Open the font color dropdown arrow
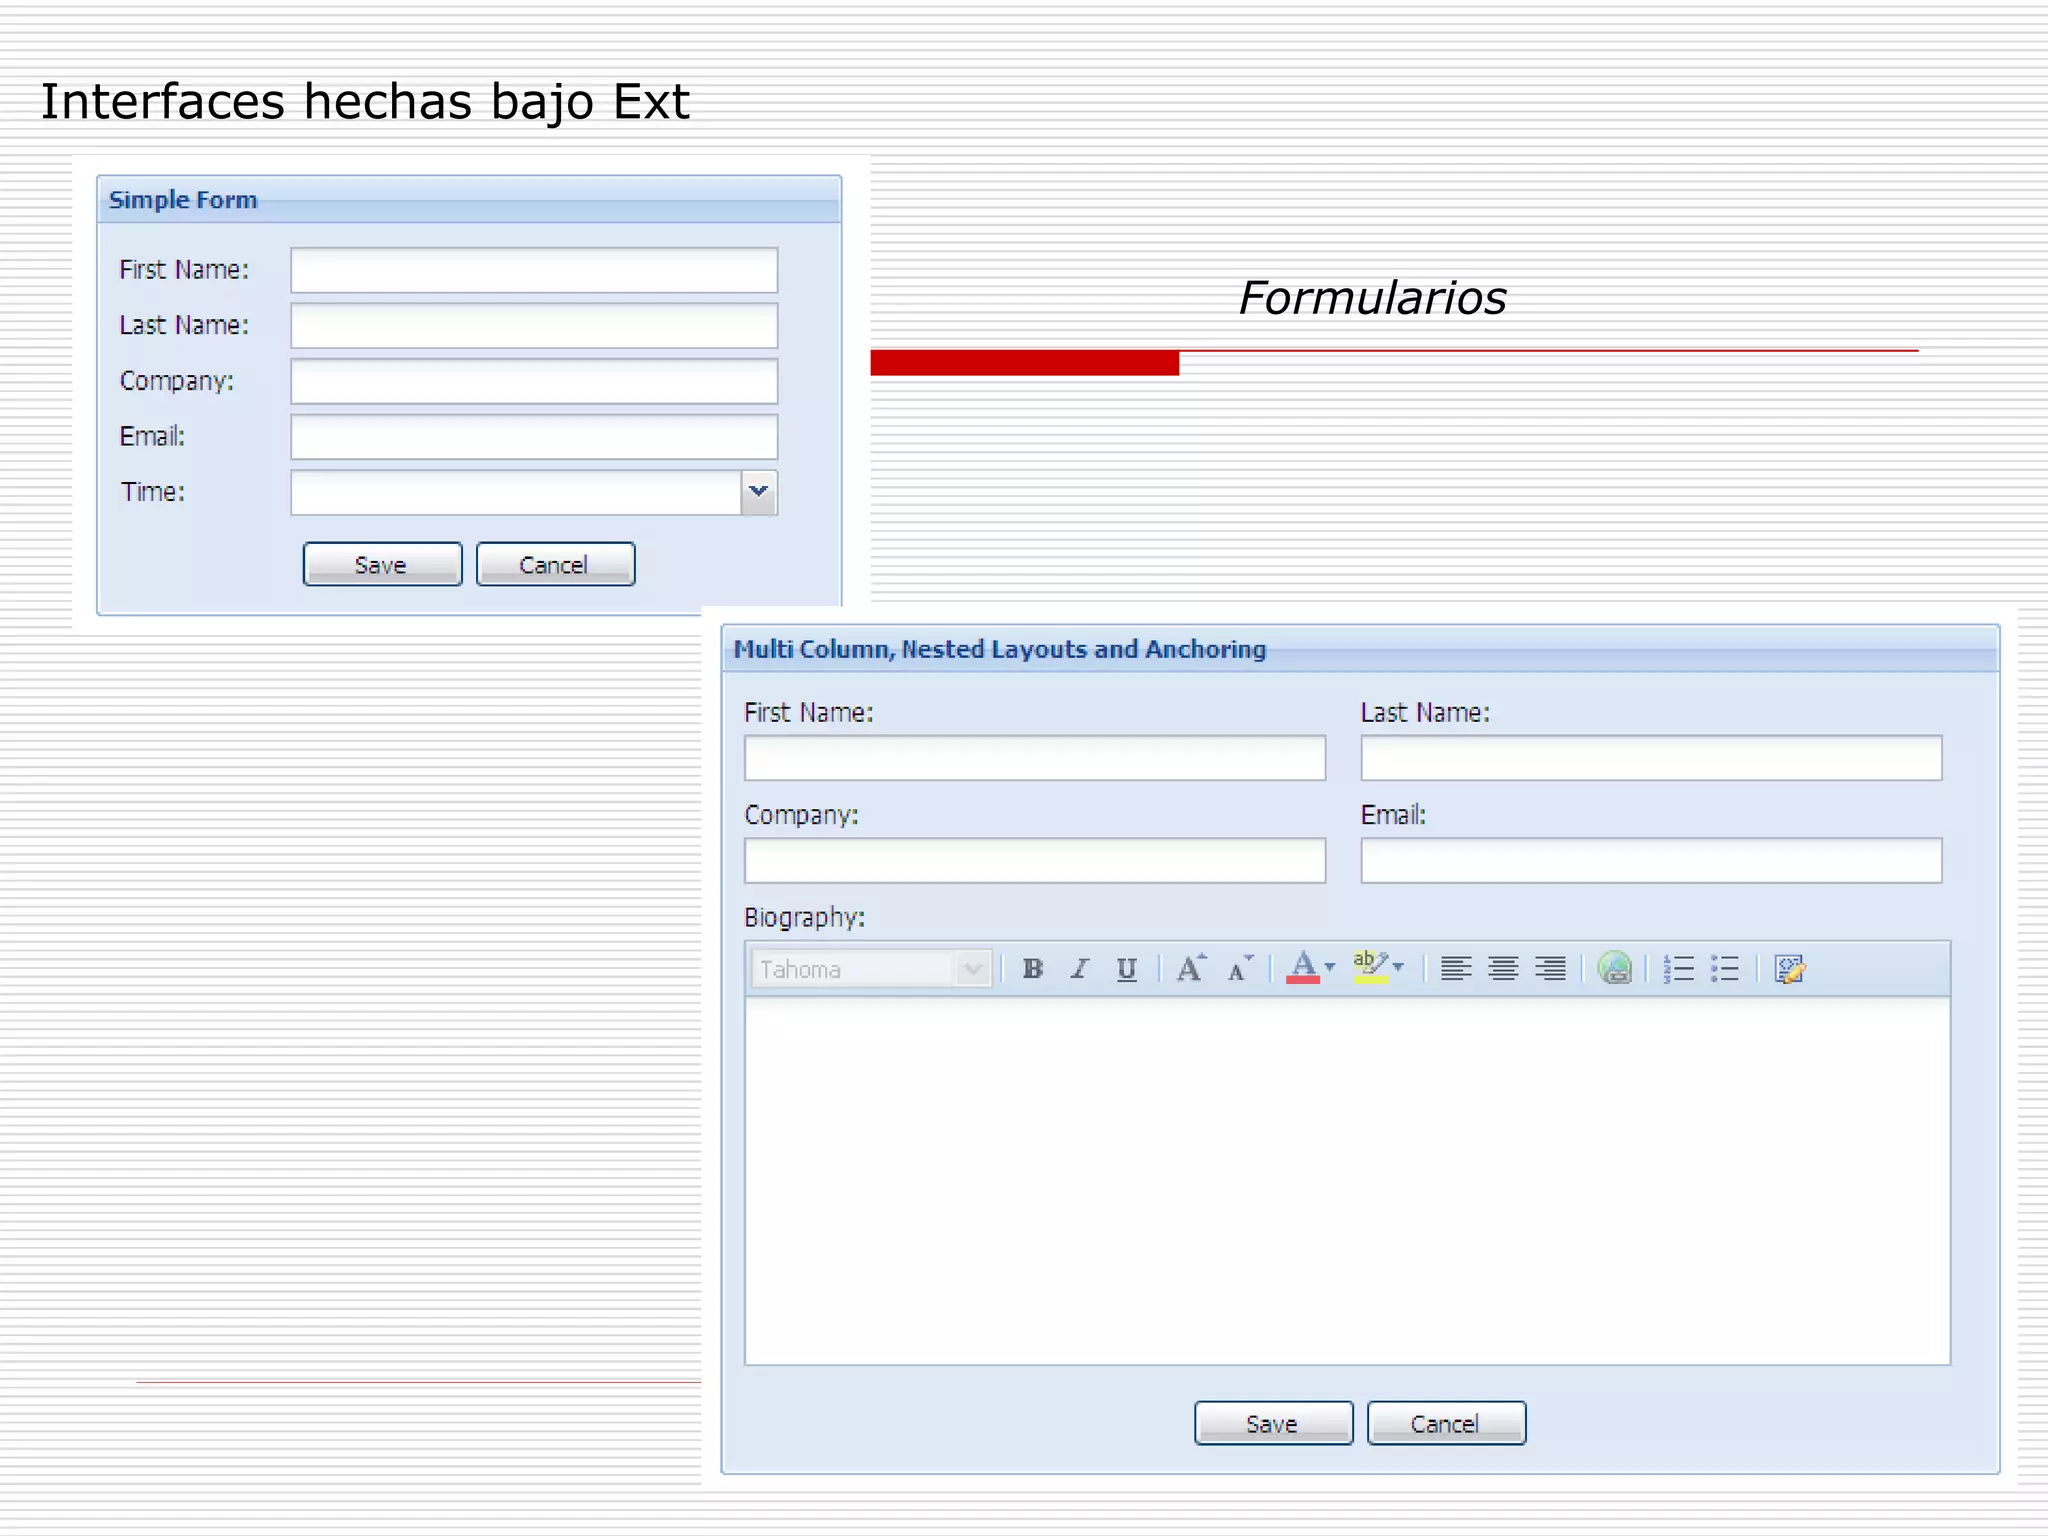This screenshot has height=1536, width=2048. click(1330, 967)
